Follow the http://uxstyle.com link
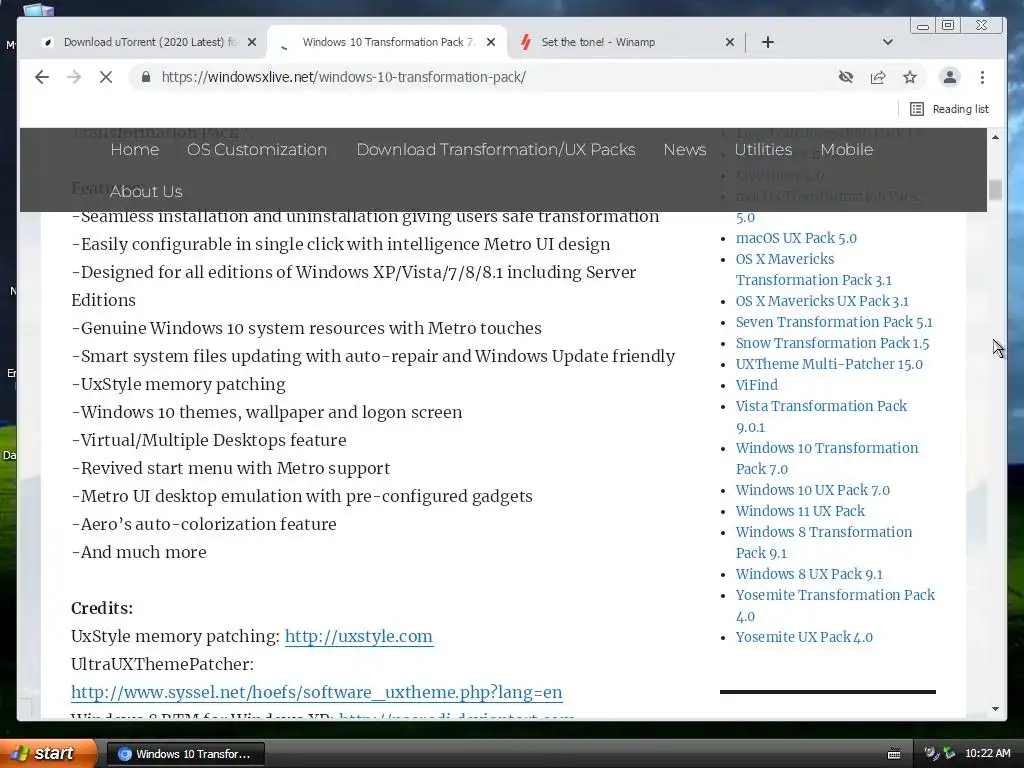1024x768 pixels. (x=359, y=636)
